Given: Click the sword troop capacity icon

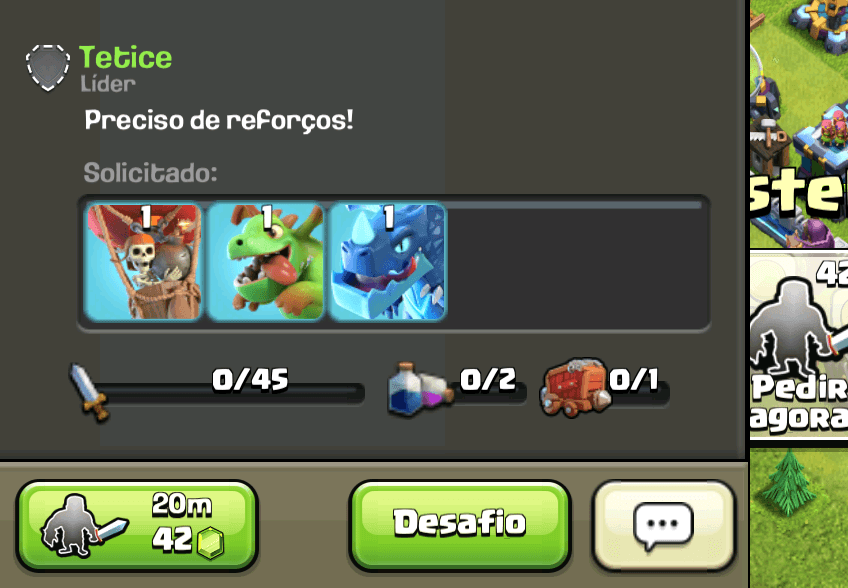Looking at the screenshot, I should pyautogui.click(x=90, y=392).
